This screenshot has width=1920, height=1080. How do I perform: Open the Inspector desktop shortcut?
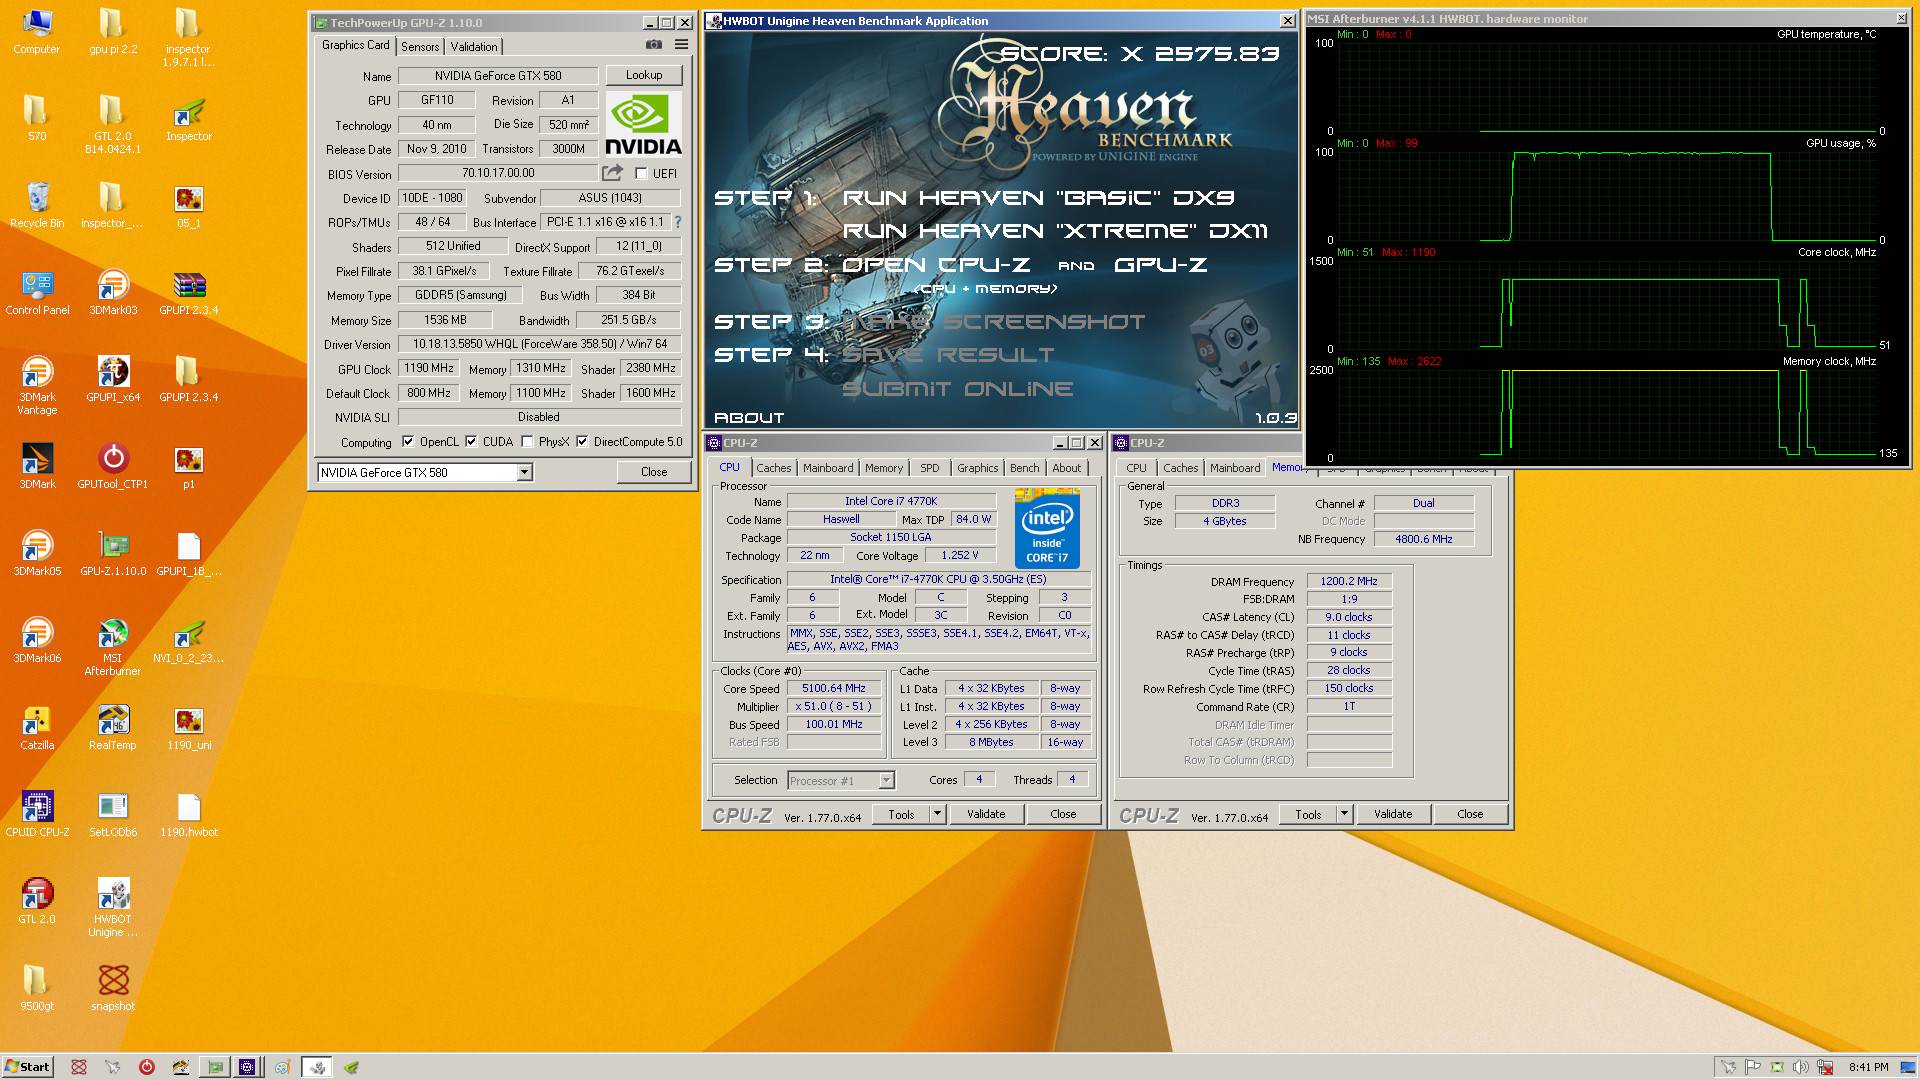pyautogui.click(x=188, y=120)
